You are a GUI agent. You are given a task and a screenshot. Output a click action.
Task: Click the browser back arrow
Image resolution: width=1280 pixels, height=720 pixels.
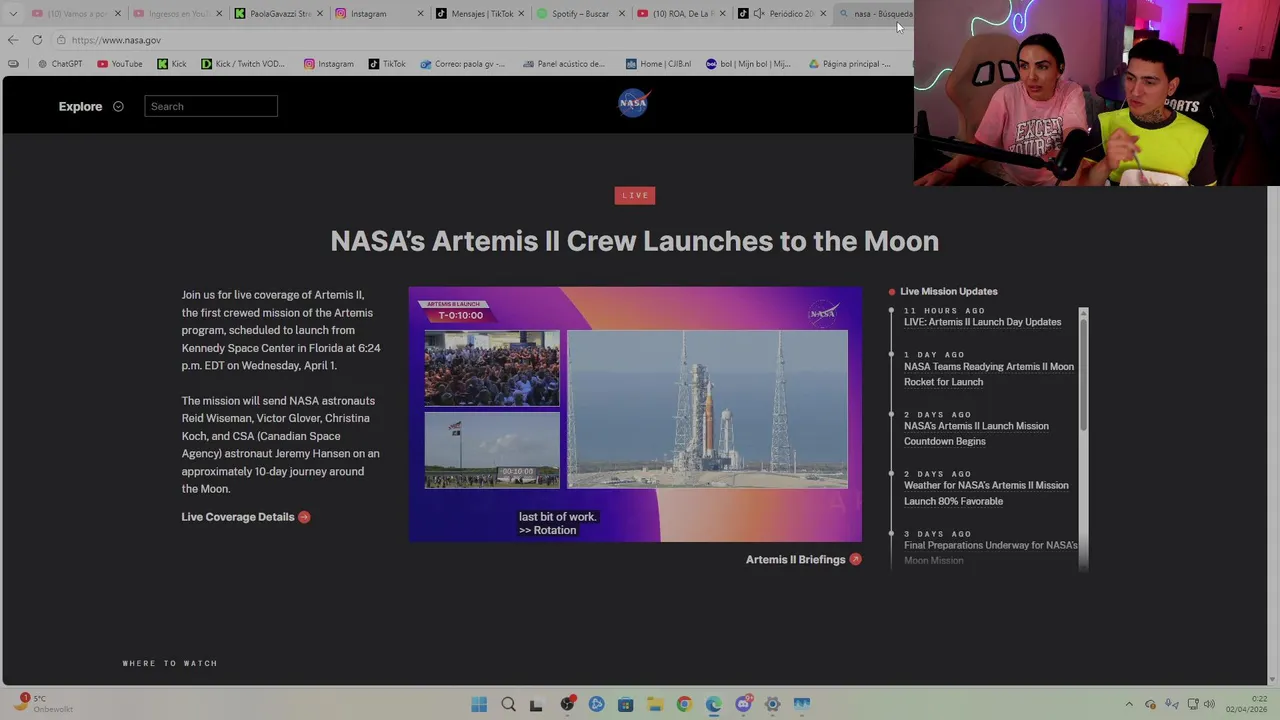pos(12,40)
